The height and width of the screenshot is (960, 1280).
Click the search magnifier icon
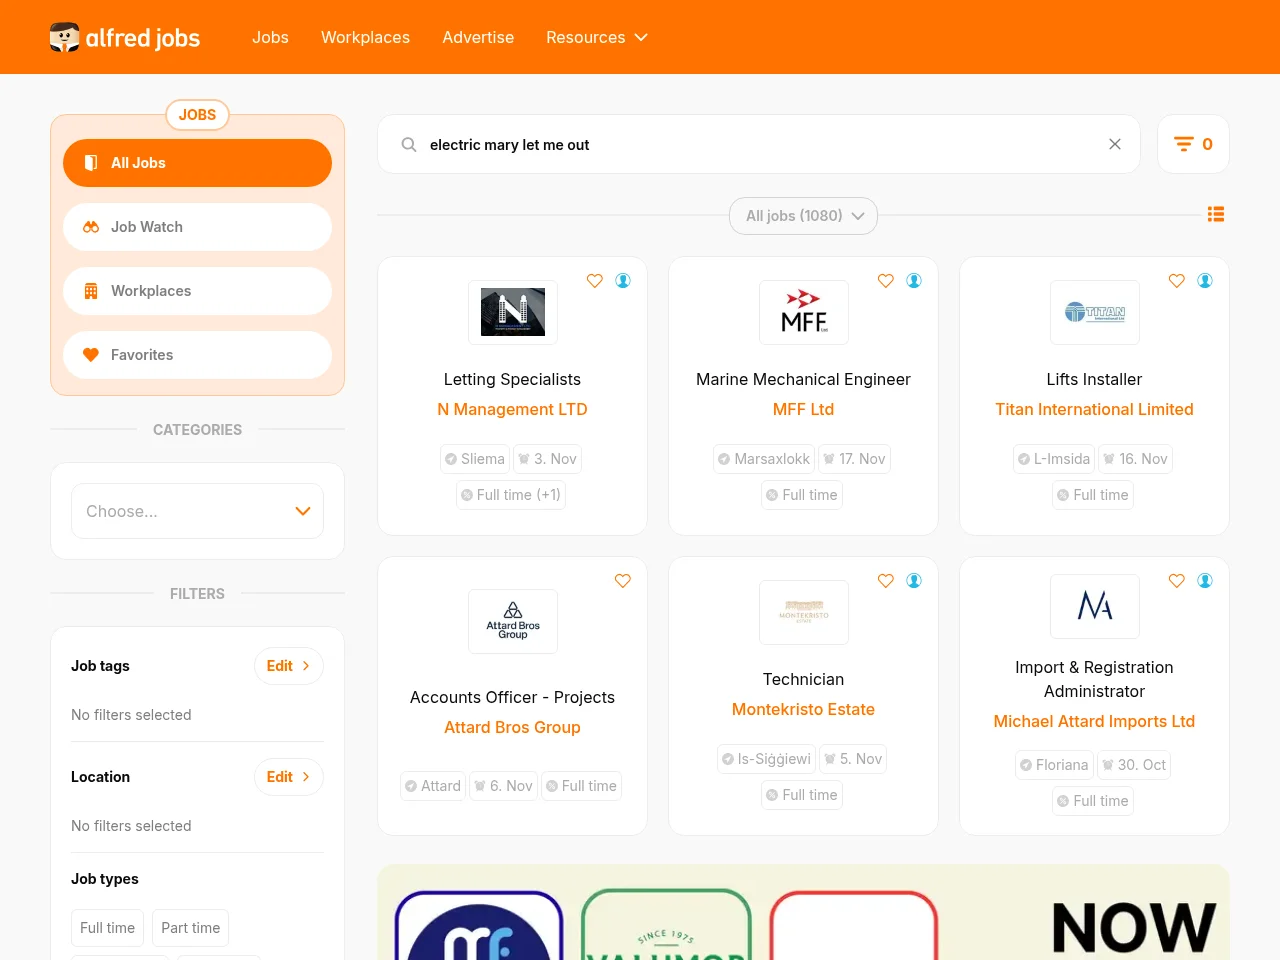pyautogui.click(x=409, y=145)
